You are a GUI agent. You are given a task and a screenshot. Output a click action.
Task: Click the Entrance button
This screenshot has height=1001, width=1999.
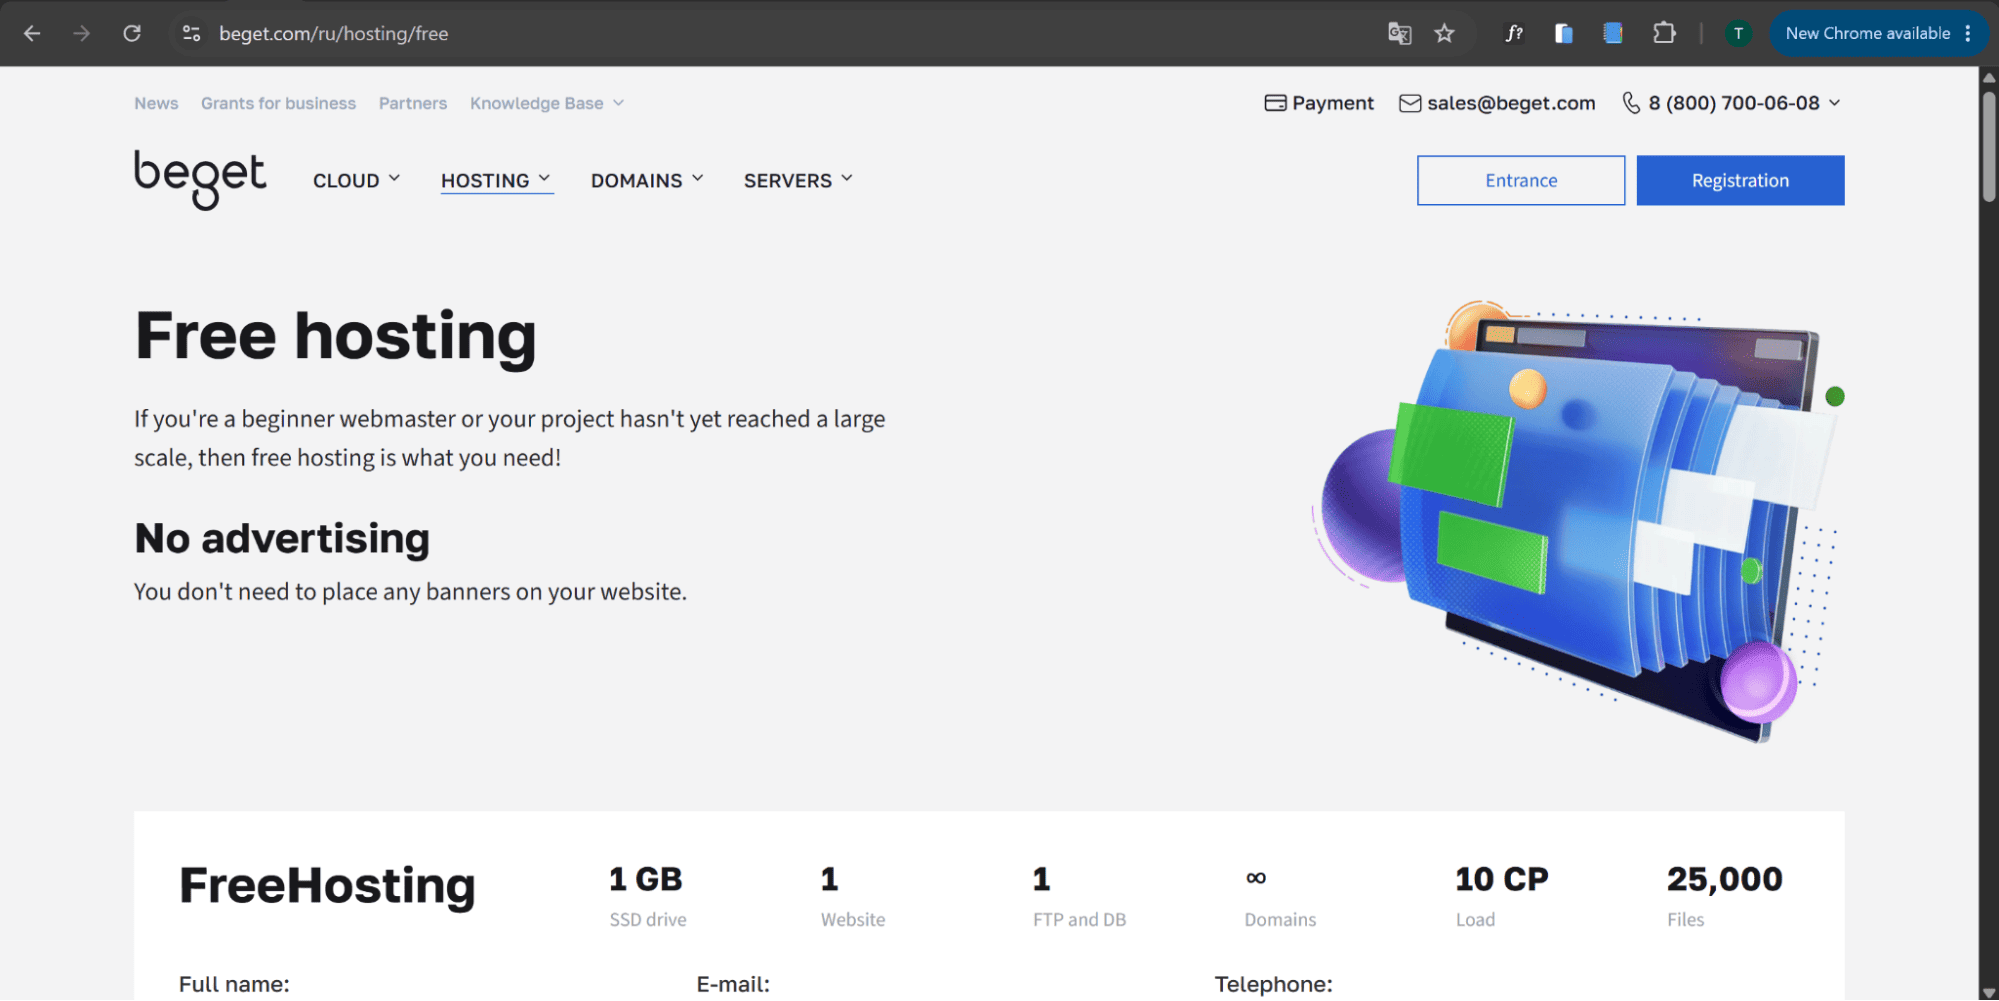[1520, 180]
